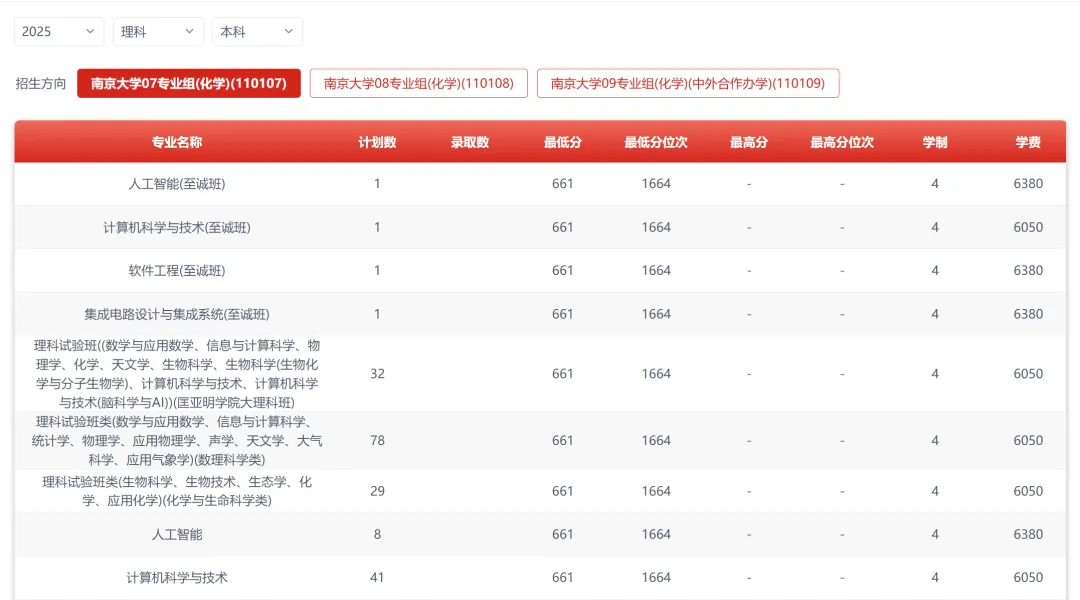Click the 学制 column header

pyautogui.click(x=935, y=143)
